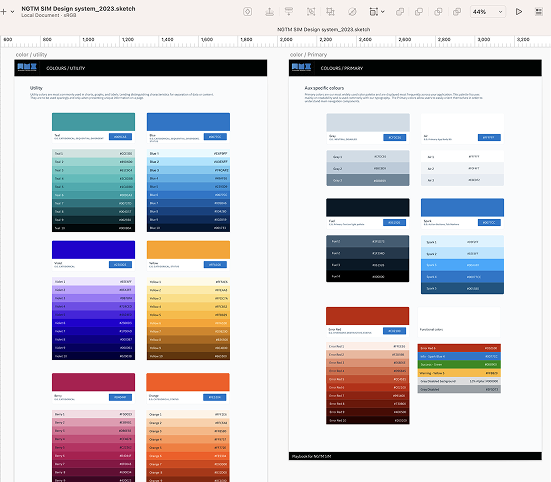Select the large Gray primary swatch
551x482 pixels.
point(368,123)
